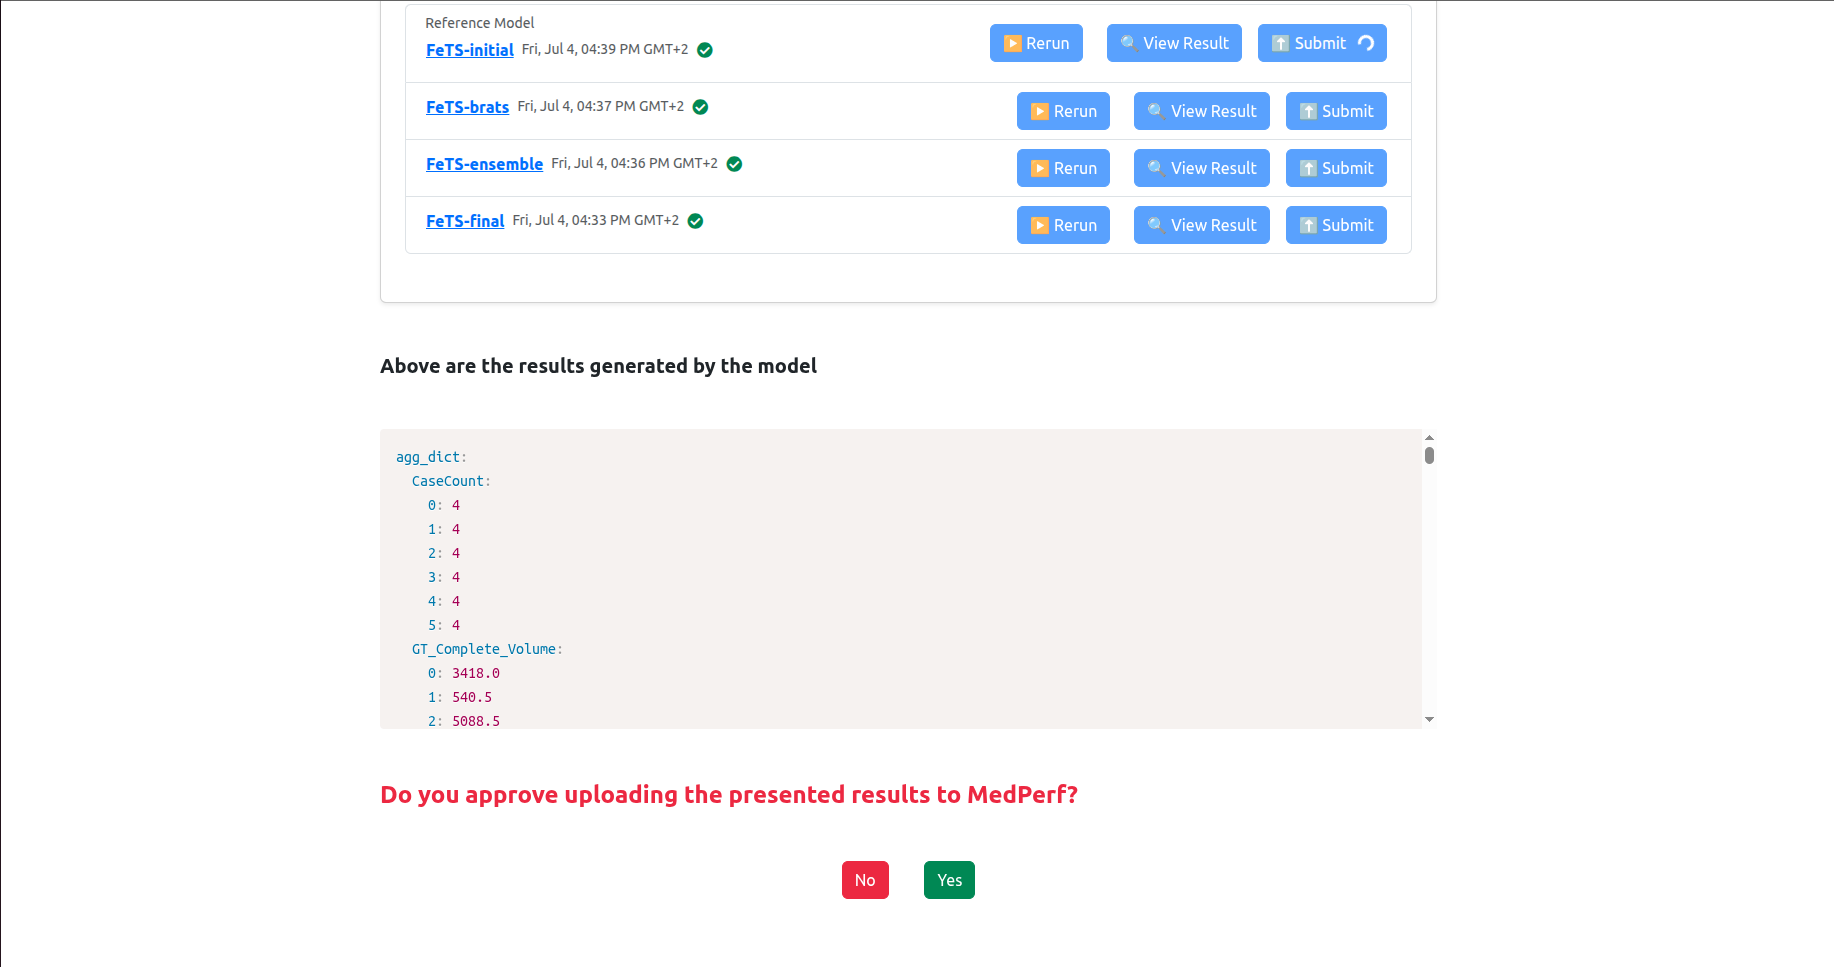Click green checkmark icon beside FeTS-initial

tap(705, 50)
